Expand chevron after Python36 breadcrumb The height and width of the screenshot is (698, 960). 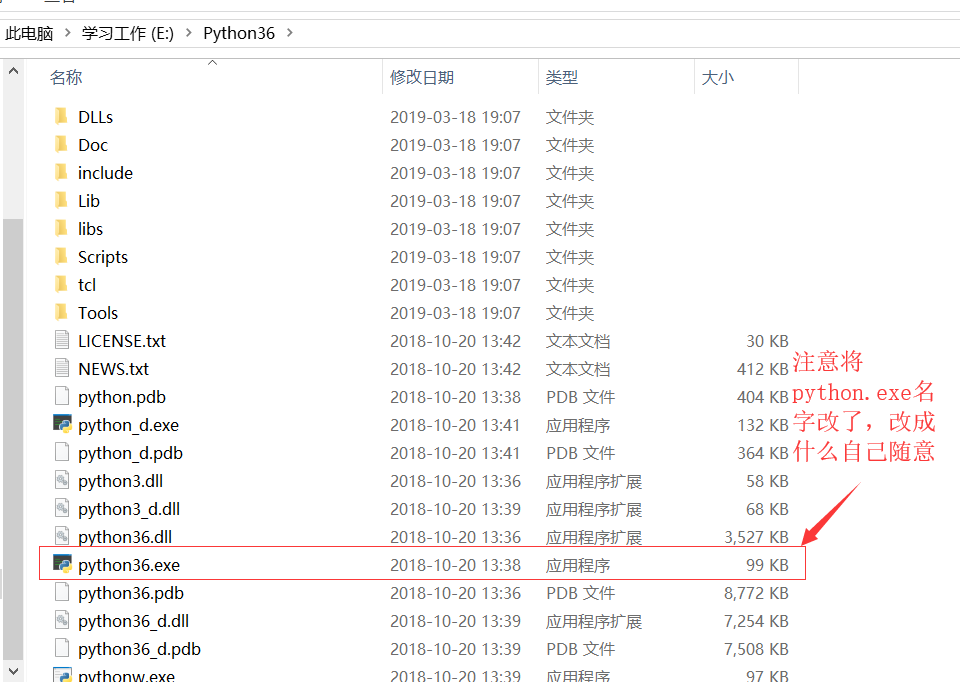click(290, 32)
